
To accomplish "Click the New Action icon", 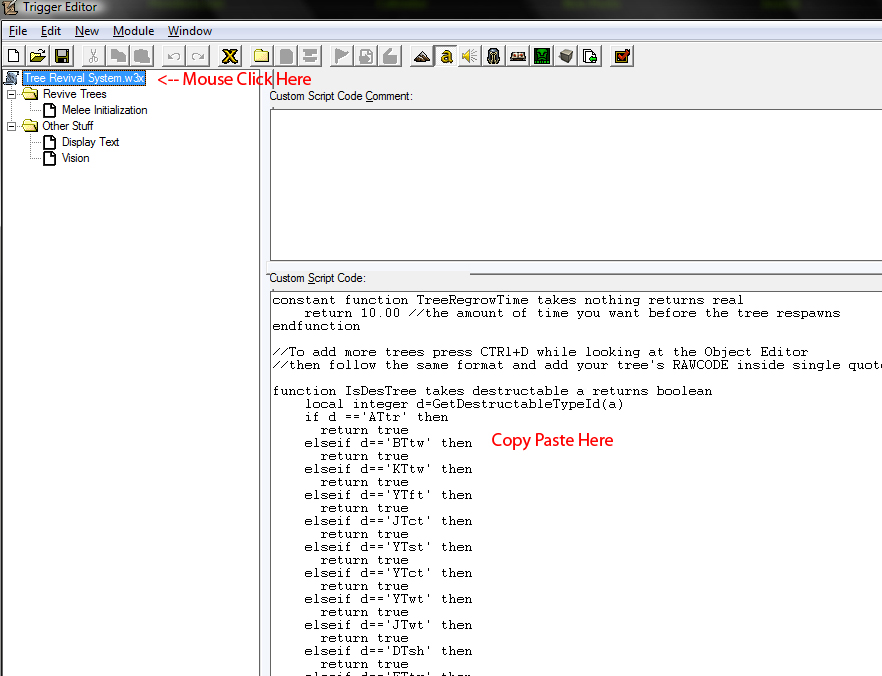I will 390,56.
